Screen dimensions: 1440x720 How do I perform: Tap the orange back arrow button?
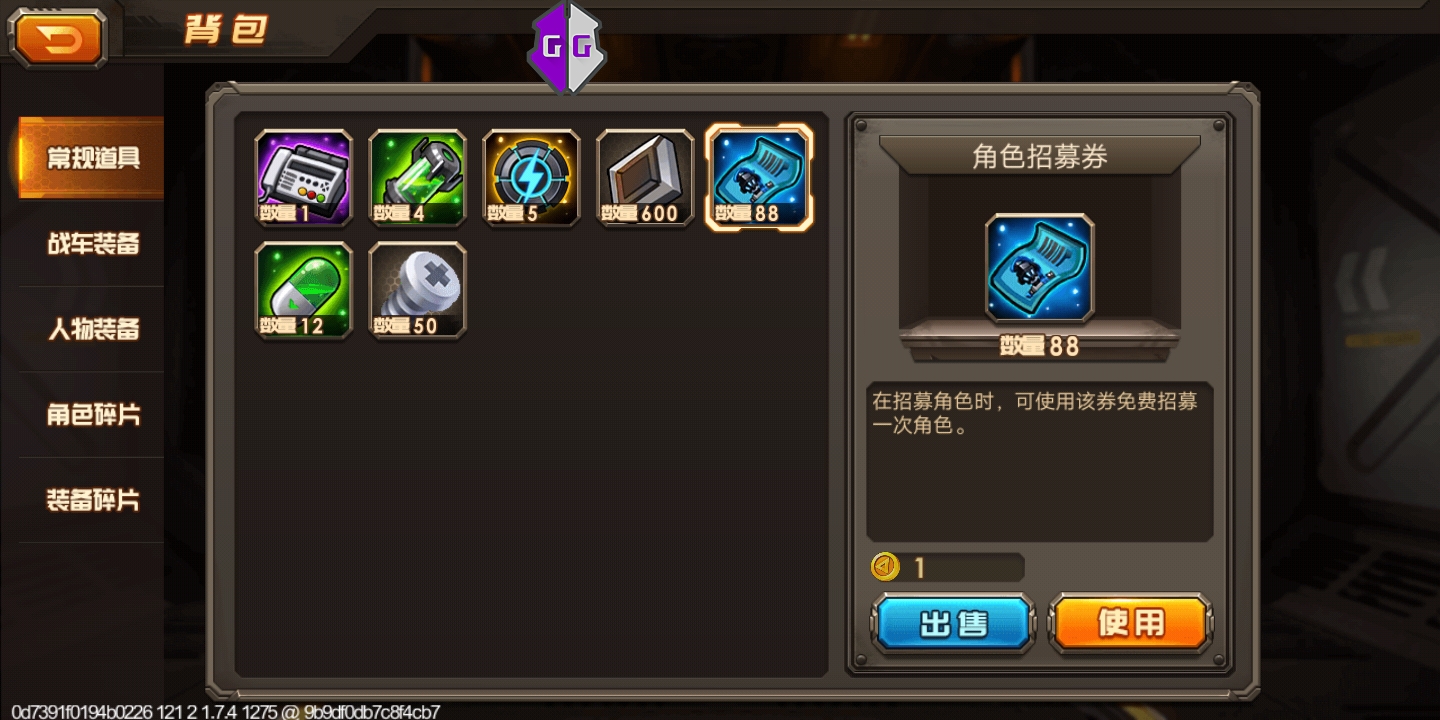(x=58, y=38)
